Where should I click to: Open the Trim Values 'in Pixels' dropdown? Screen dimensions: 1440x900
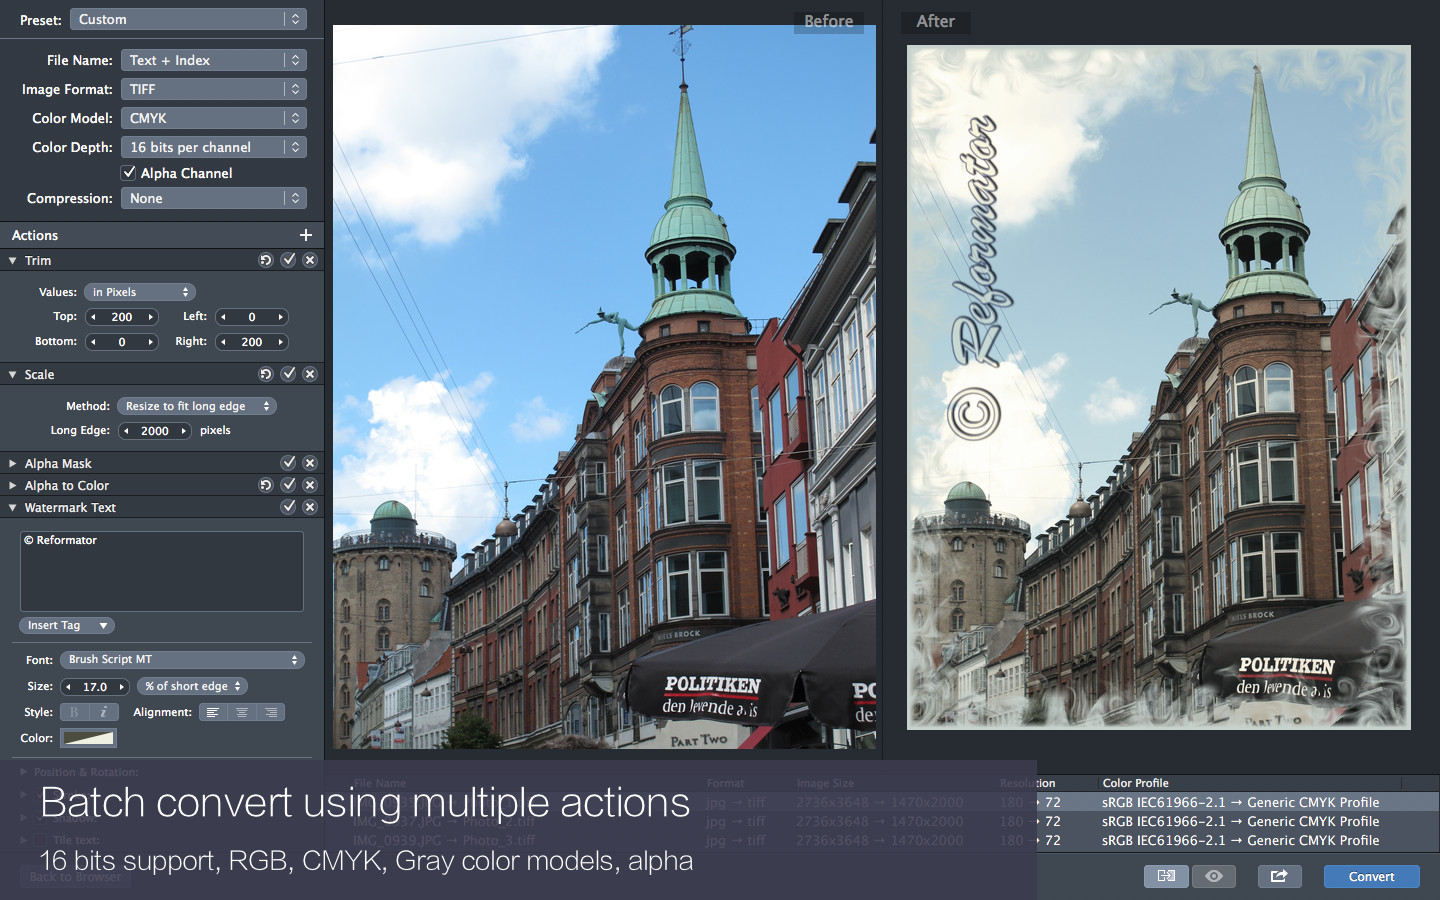pos(140,292)
